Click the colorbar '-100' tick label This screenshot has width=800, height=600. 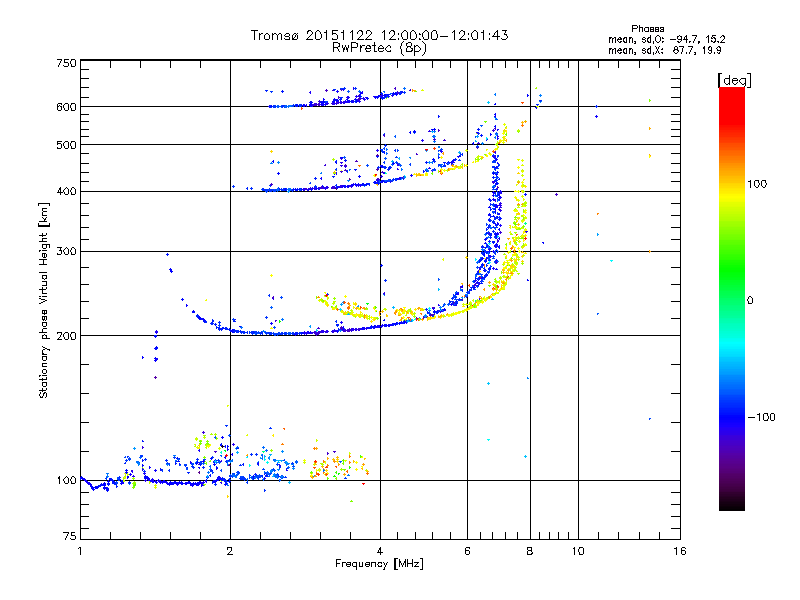(762, 417)
